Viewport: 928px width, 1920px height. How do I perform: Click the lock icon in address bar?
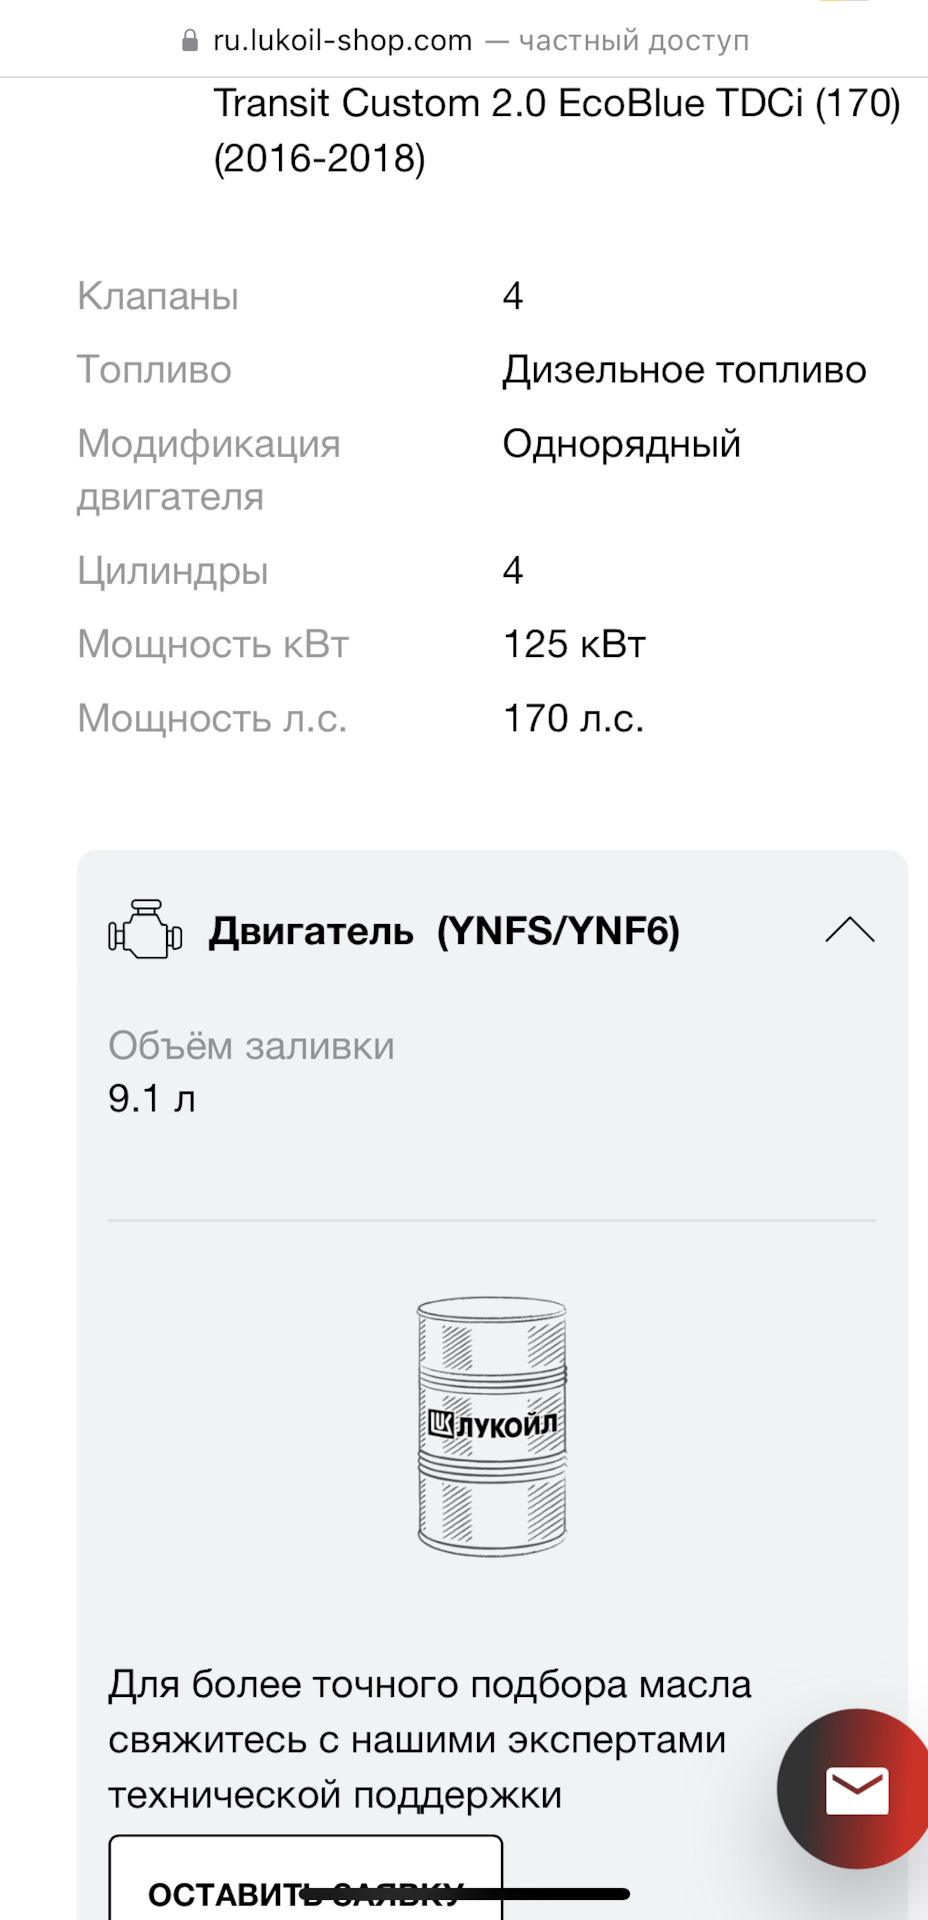coord(190,41)
